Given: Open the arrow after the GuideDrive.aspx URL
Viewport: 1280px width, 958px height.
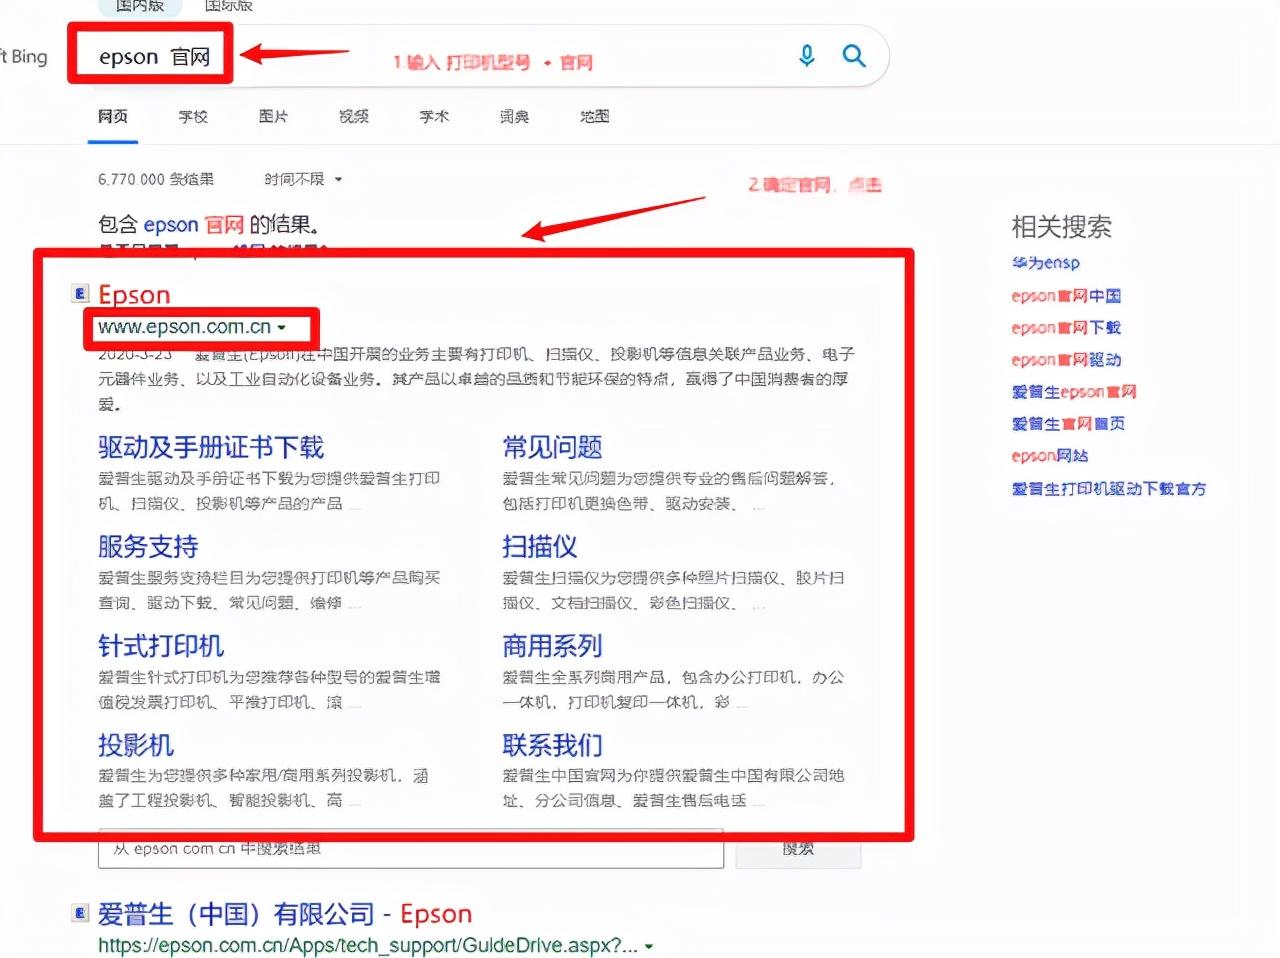Looking at the screenshot, I should click(649, 946).
